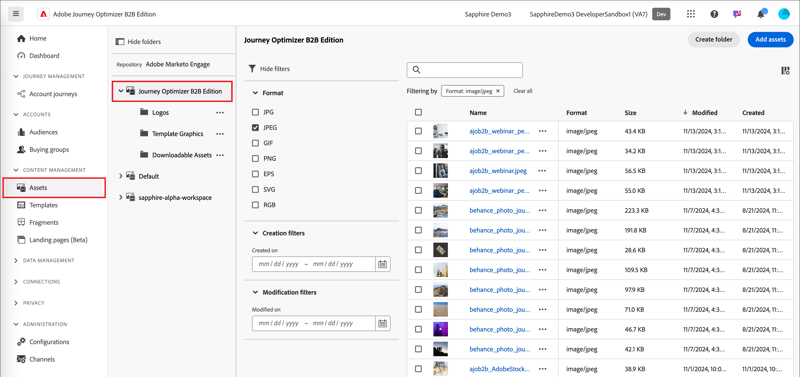Open the notifications bell icon
Viewport: 800px width, 377px height.
pyautogui.click(x=761, y=14)
